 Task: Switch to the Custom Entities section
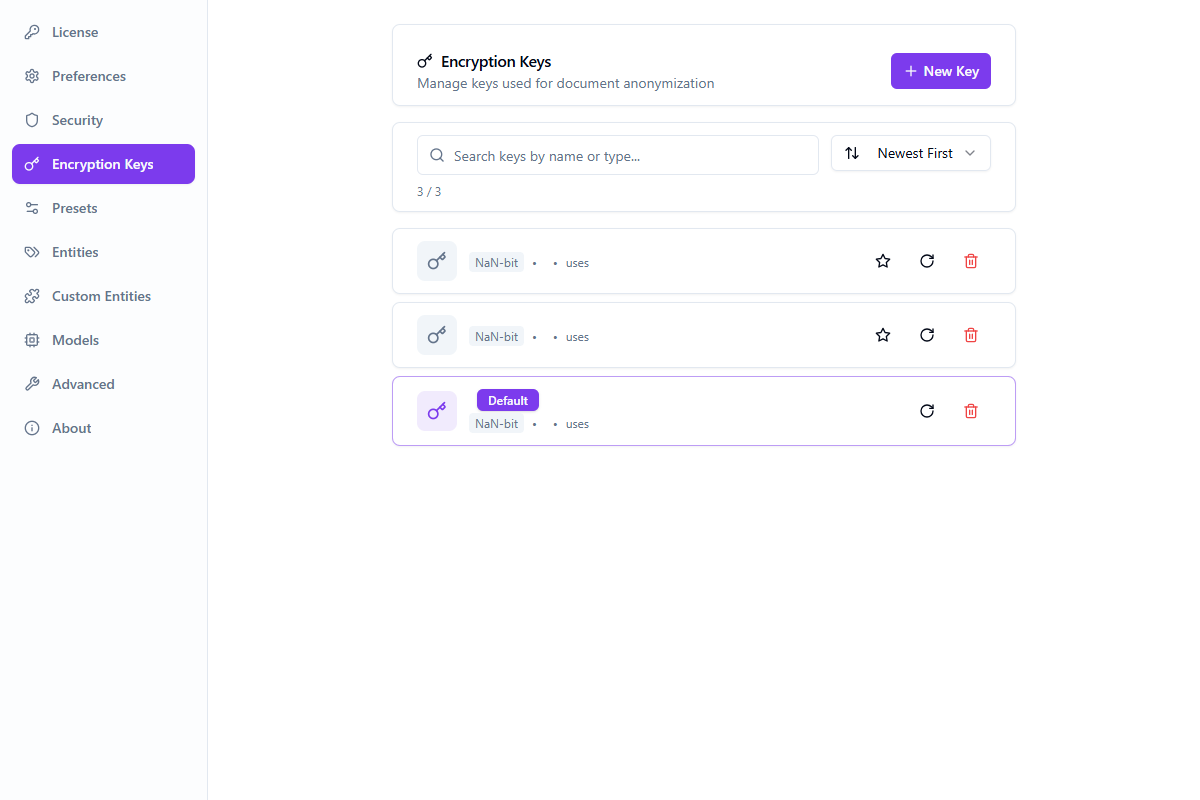(100, 296)
